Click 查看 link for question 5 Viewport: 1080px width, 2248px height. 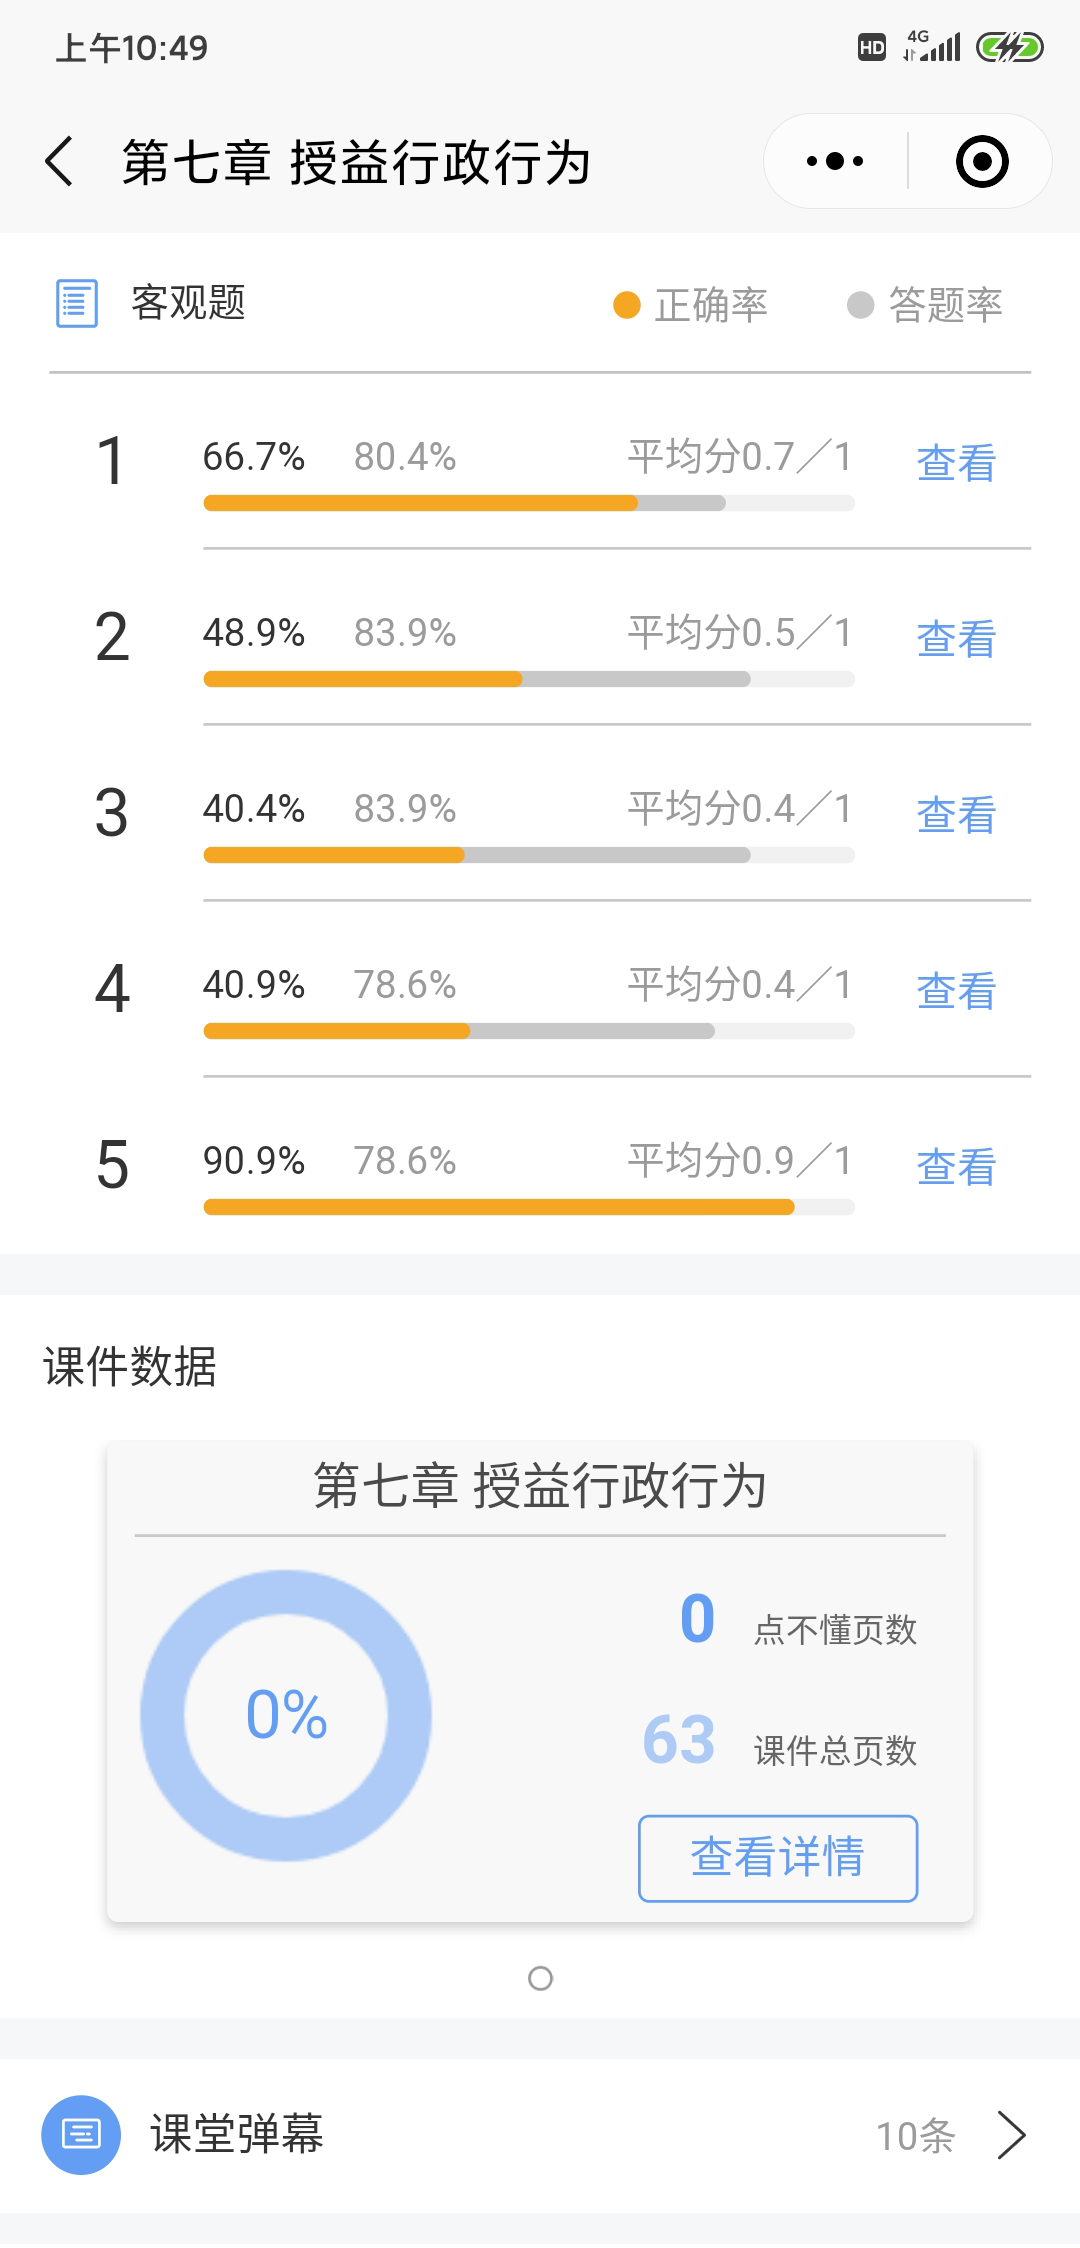956,1167
